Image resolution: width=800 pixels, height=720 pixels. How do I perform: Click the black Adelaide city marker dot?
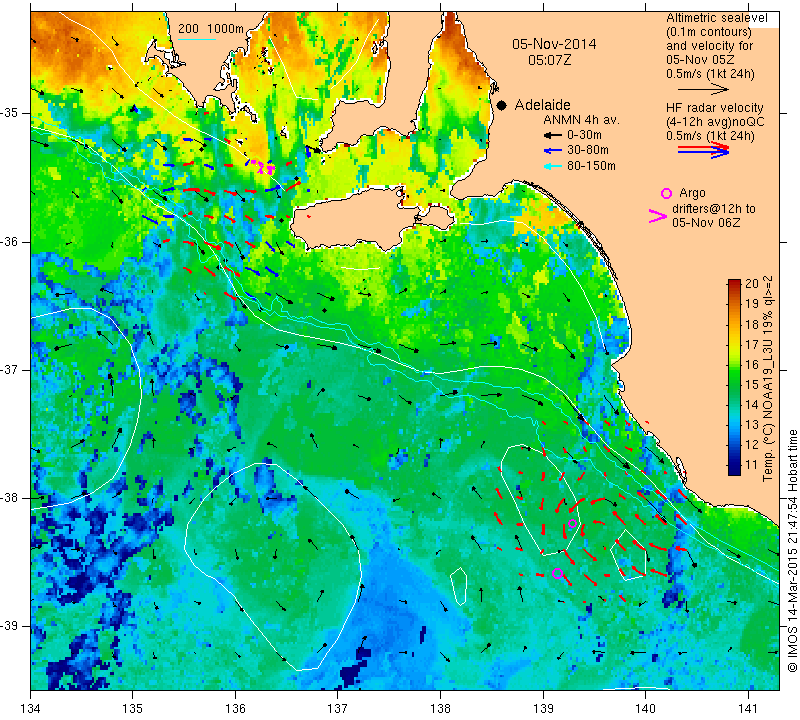pyautogui.click(x=502, y=105)
